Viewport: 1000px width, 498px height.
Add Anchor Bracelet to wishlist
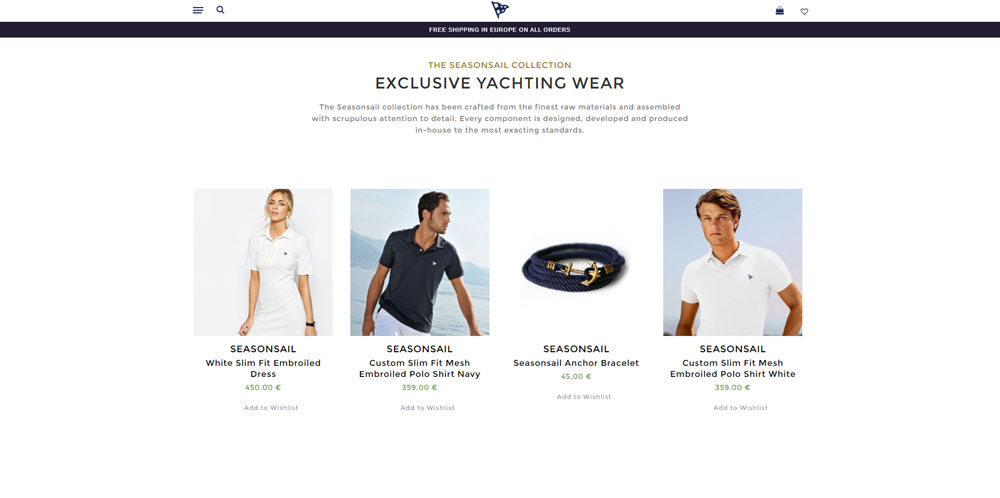tap(584, 397)
